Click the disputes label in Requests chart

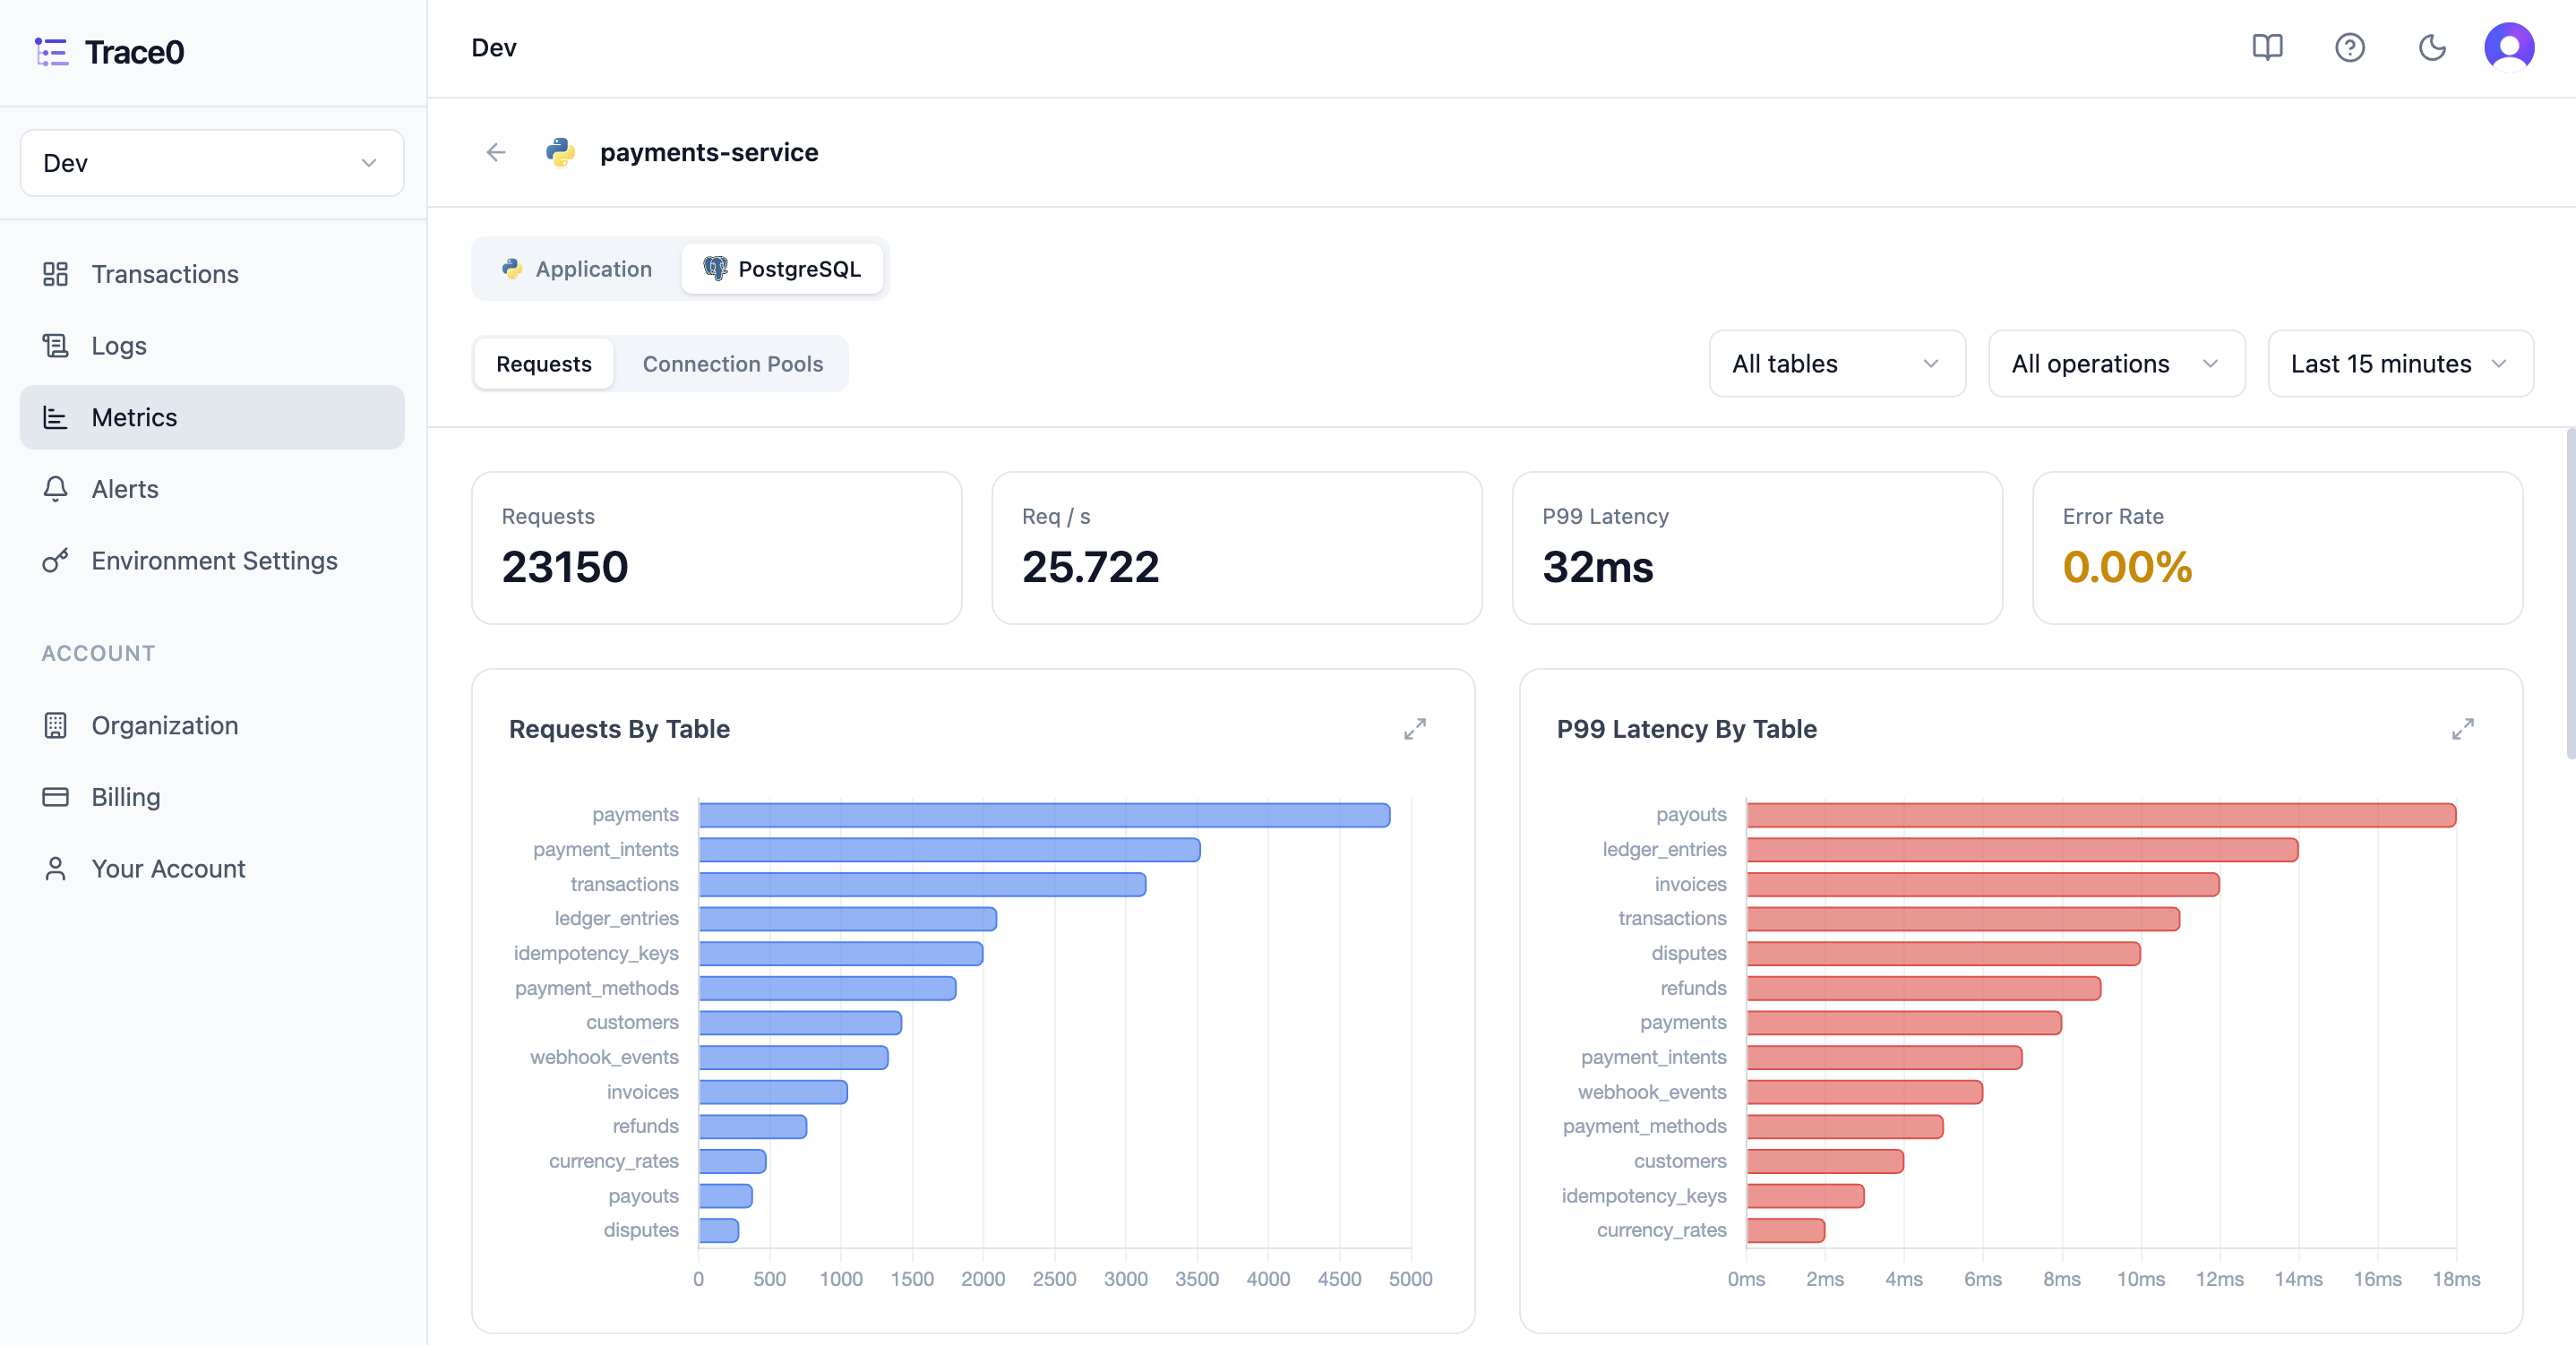(x=641, y=1230)
